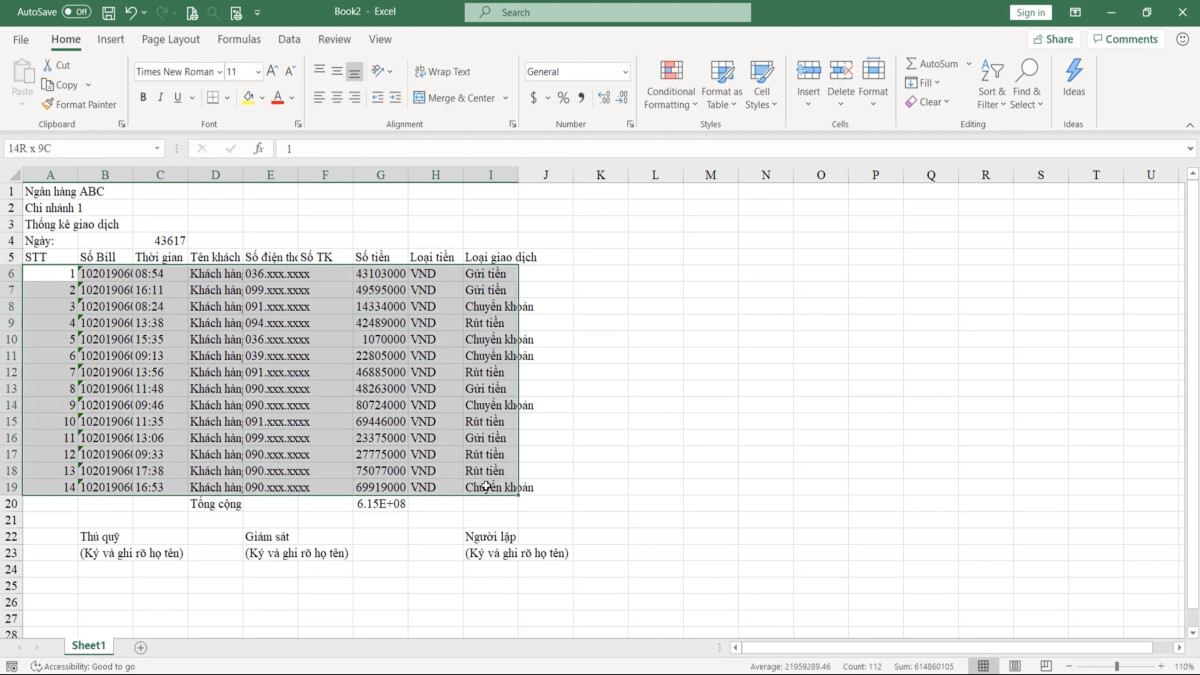Open Format as Table gallery
Screen dimensions: 1200x675
coord(721,84)
